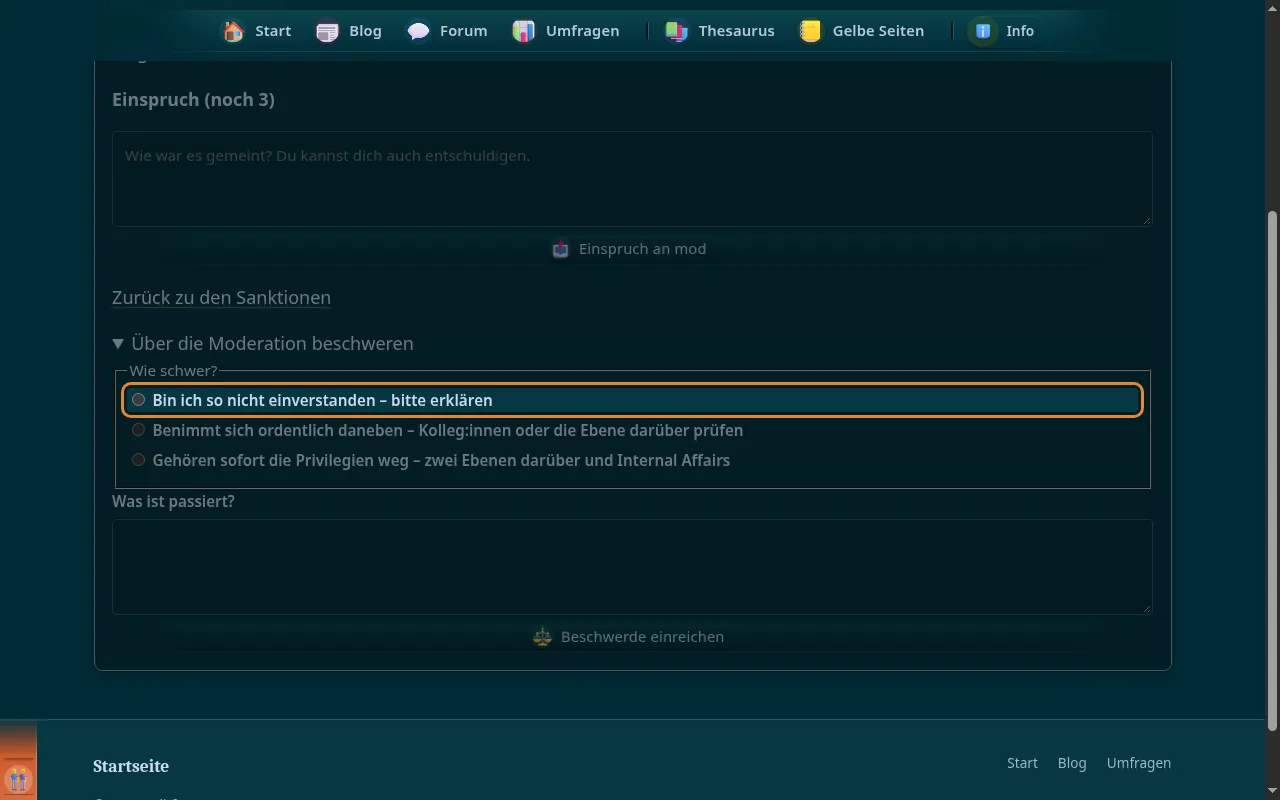Click 'Wie schwer?' legend text

pyautogui.click(x=173, y=371)
